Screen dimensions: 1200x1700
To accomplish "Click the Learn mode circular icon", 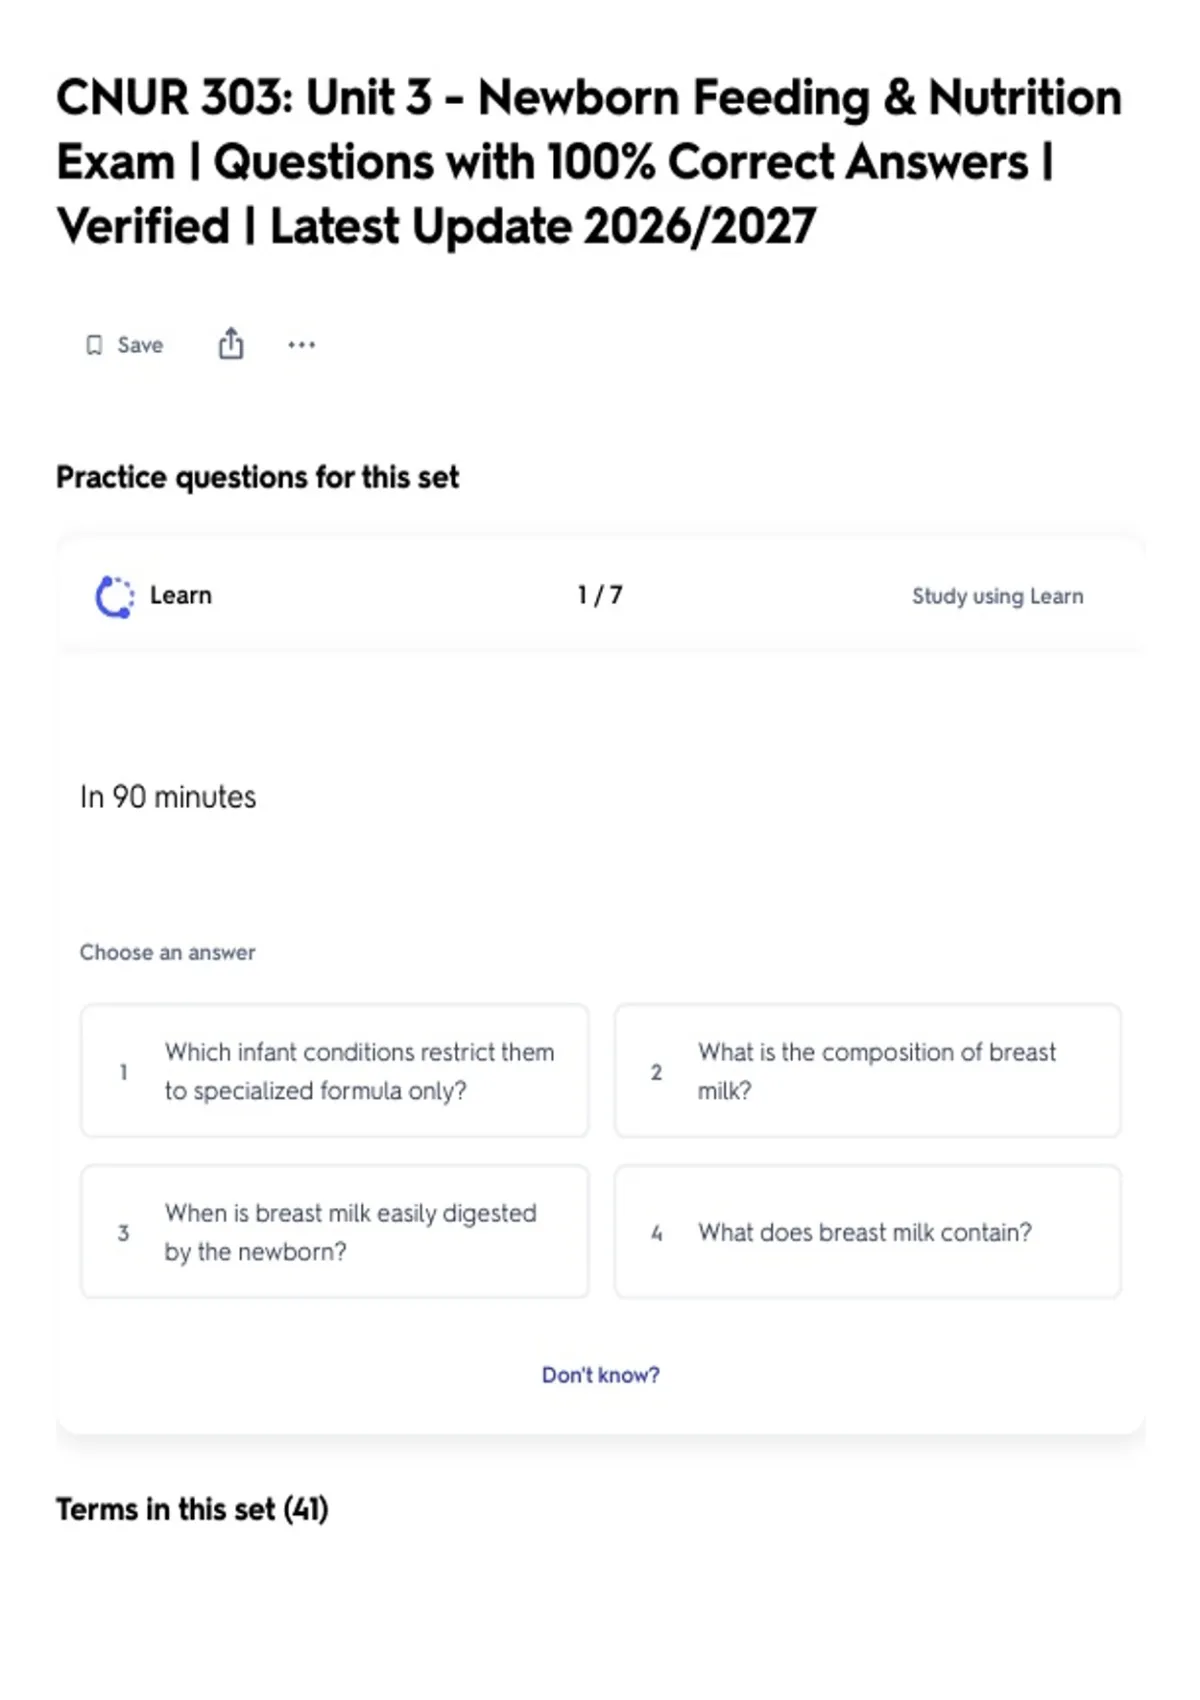I will tap(114, 597).
